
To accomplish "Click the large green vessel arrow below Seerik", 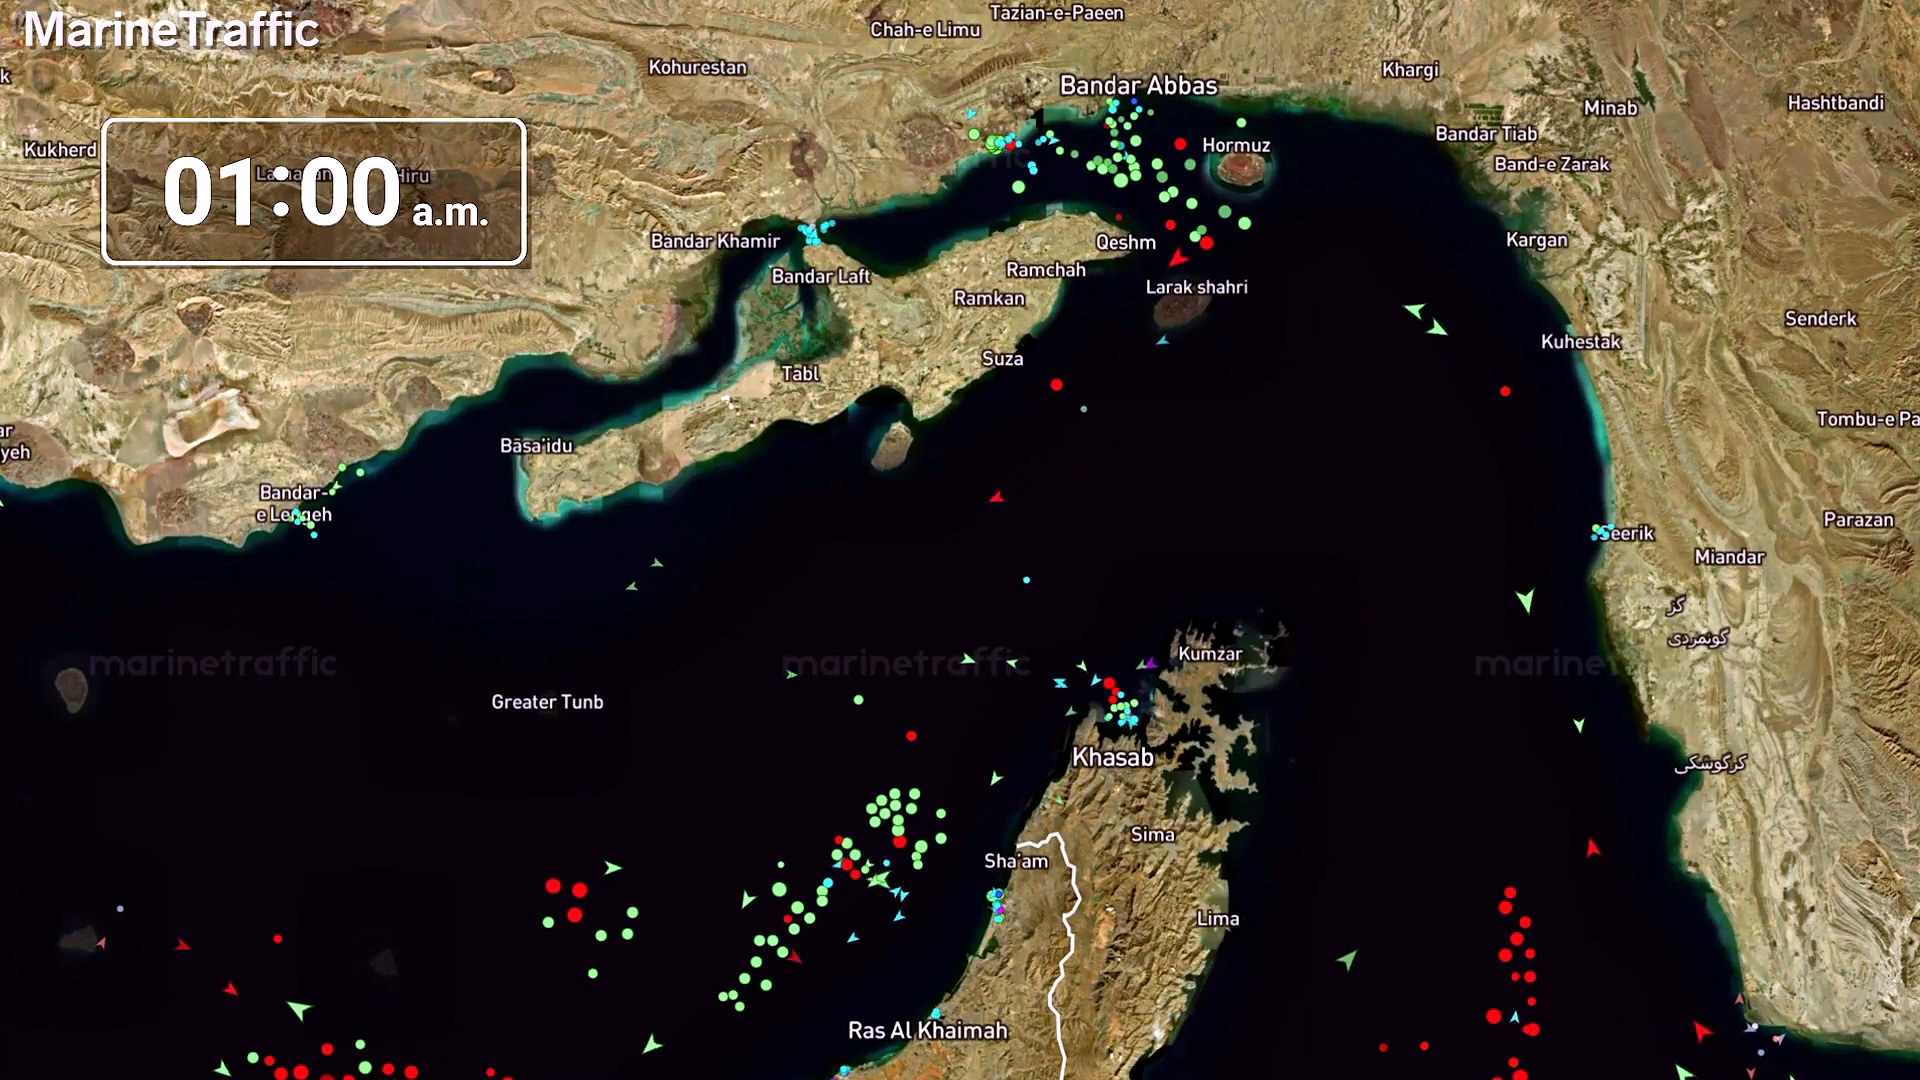I will click(1525, 600).
